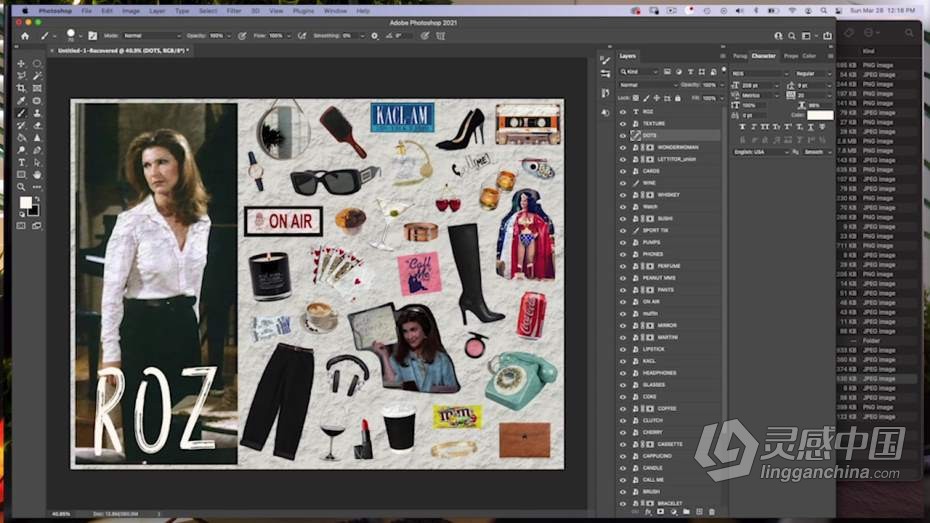Select the Brush tool in toolbox

(21, 113)
